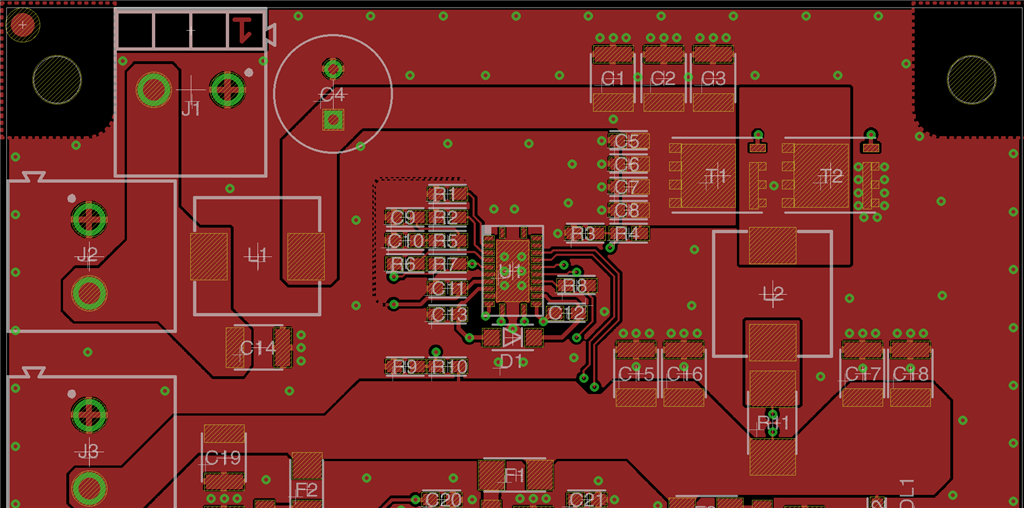Pick capacitor C5 pad
The width and height of the screenshot is (1024, 508).
pyautogui.click(x=628, y=141)
